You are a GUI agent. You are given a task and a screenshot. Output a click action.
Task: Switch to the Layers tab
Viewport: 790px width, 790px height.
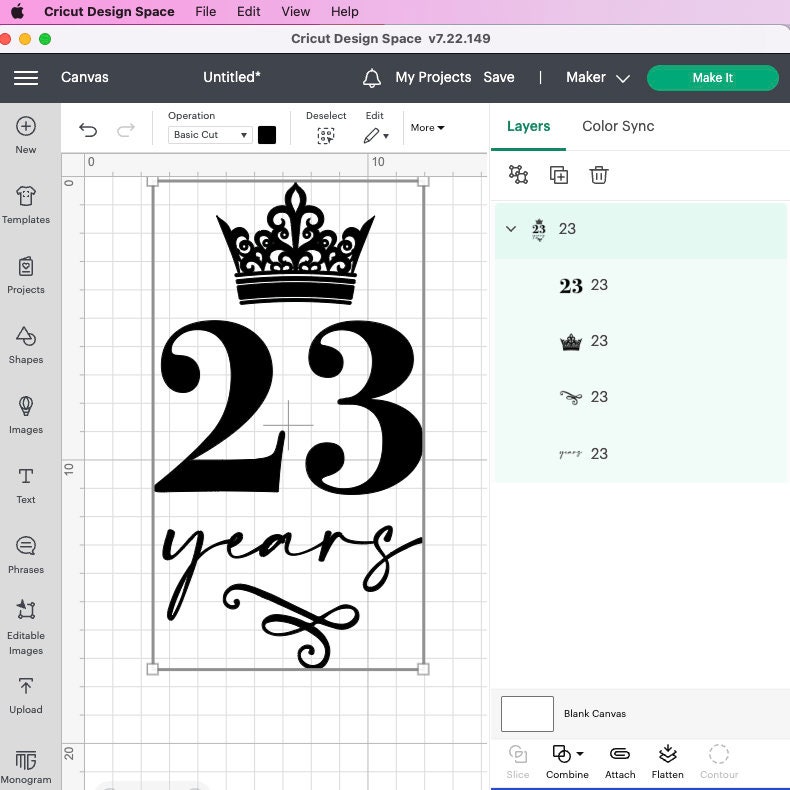click(x=529, y=126)
